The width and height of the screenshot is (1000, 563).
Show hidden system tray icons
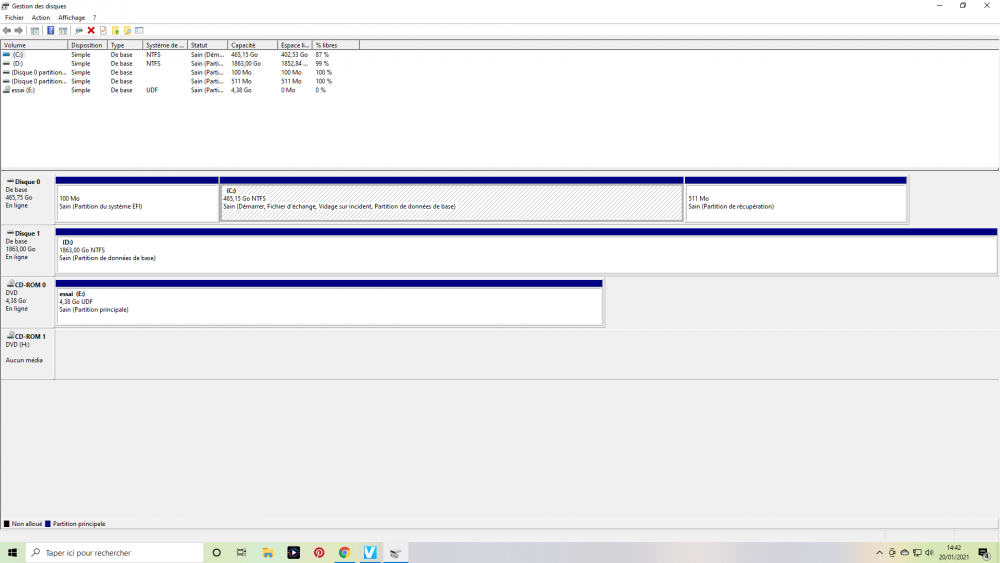(879, 553)
